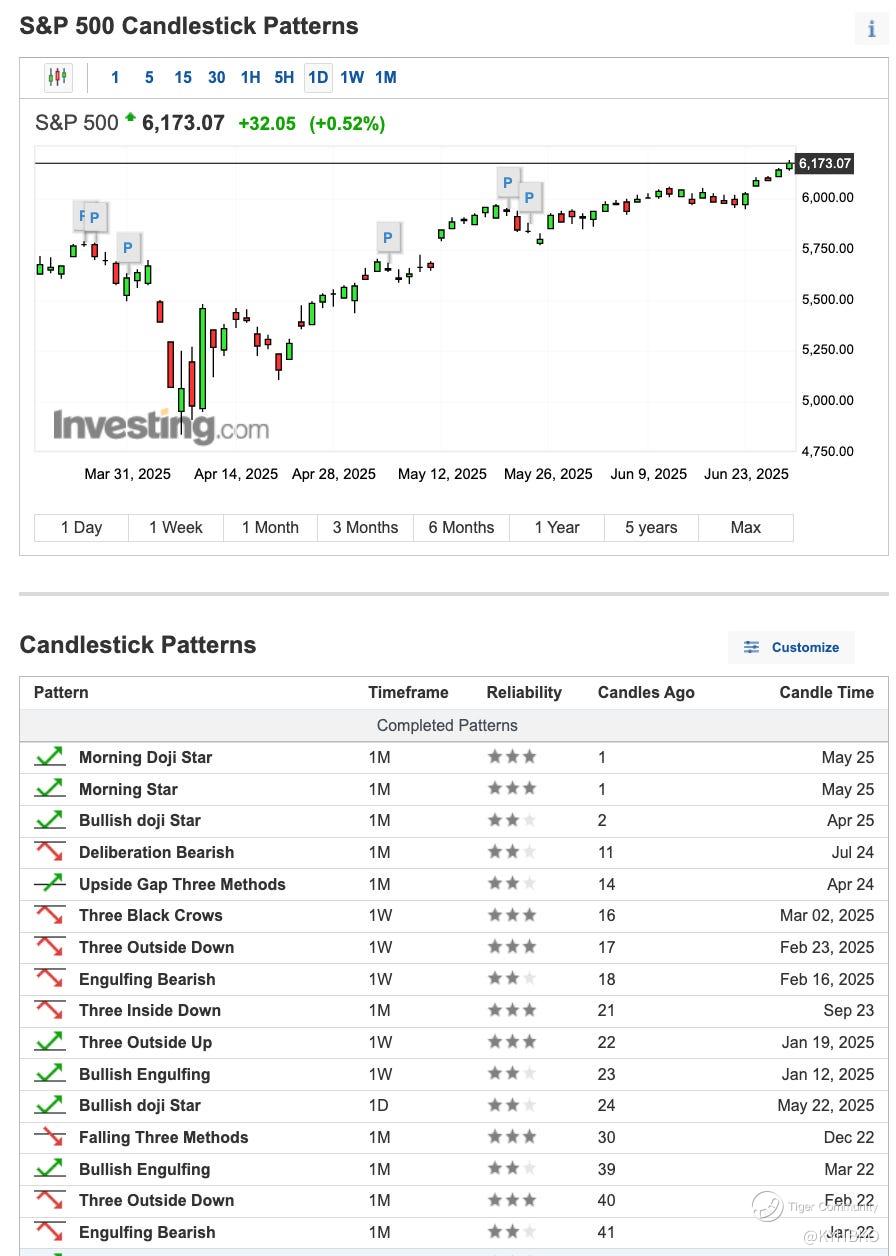Click the Deliberation Bearish pattern name

click(x=156, y=852)
